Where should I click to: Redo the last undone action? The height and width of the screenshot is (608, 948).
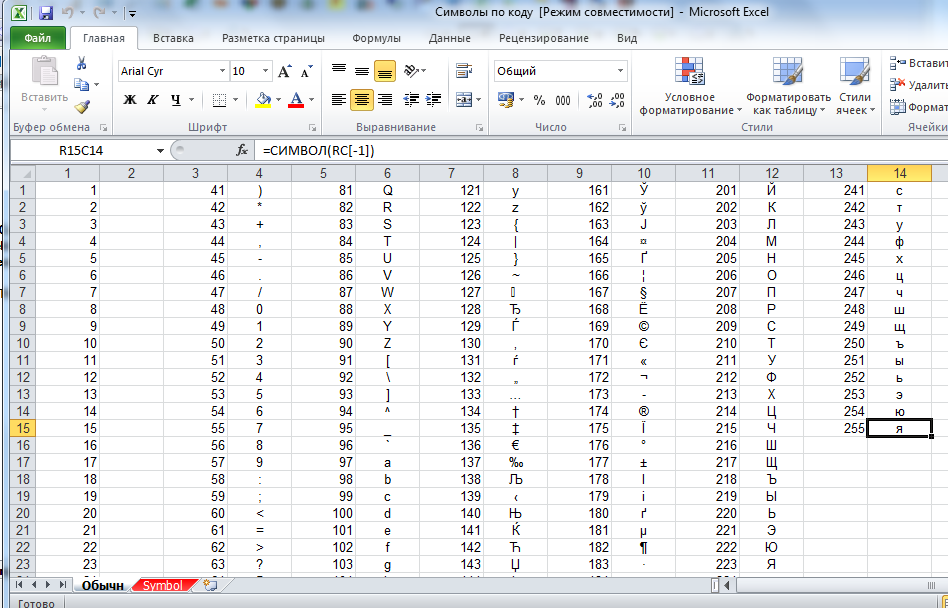click(x=99, y=12)
